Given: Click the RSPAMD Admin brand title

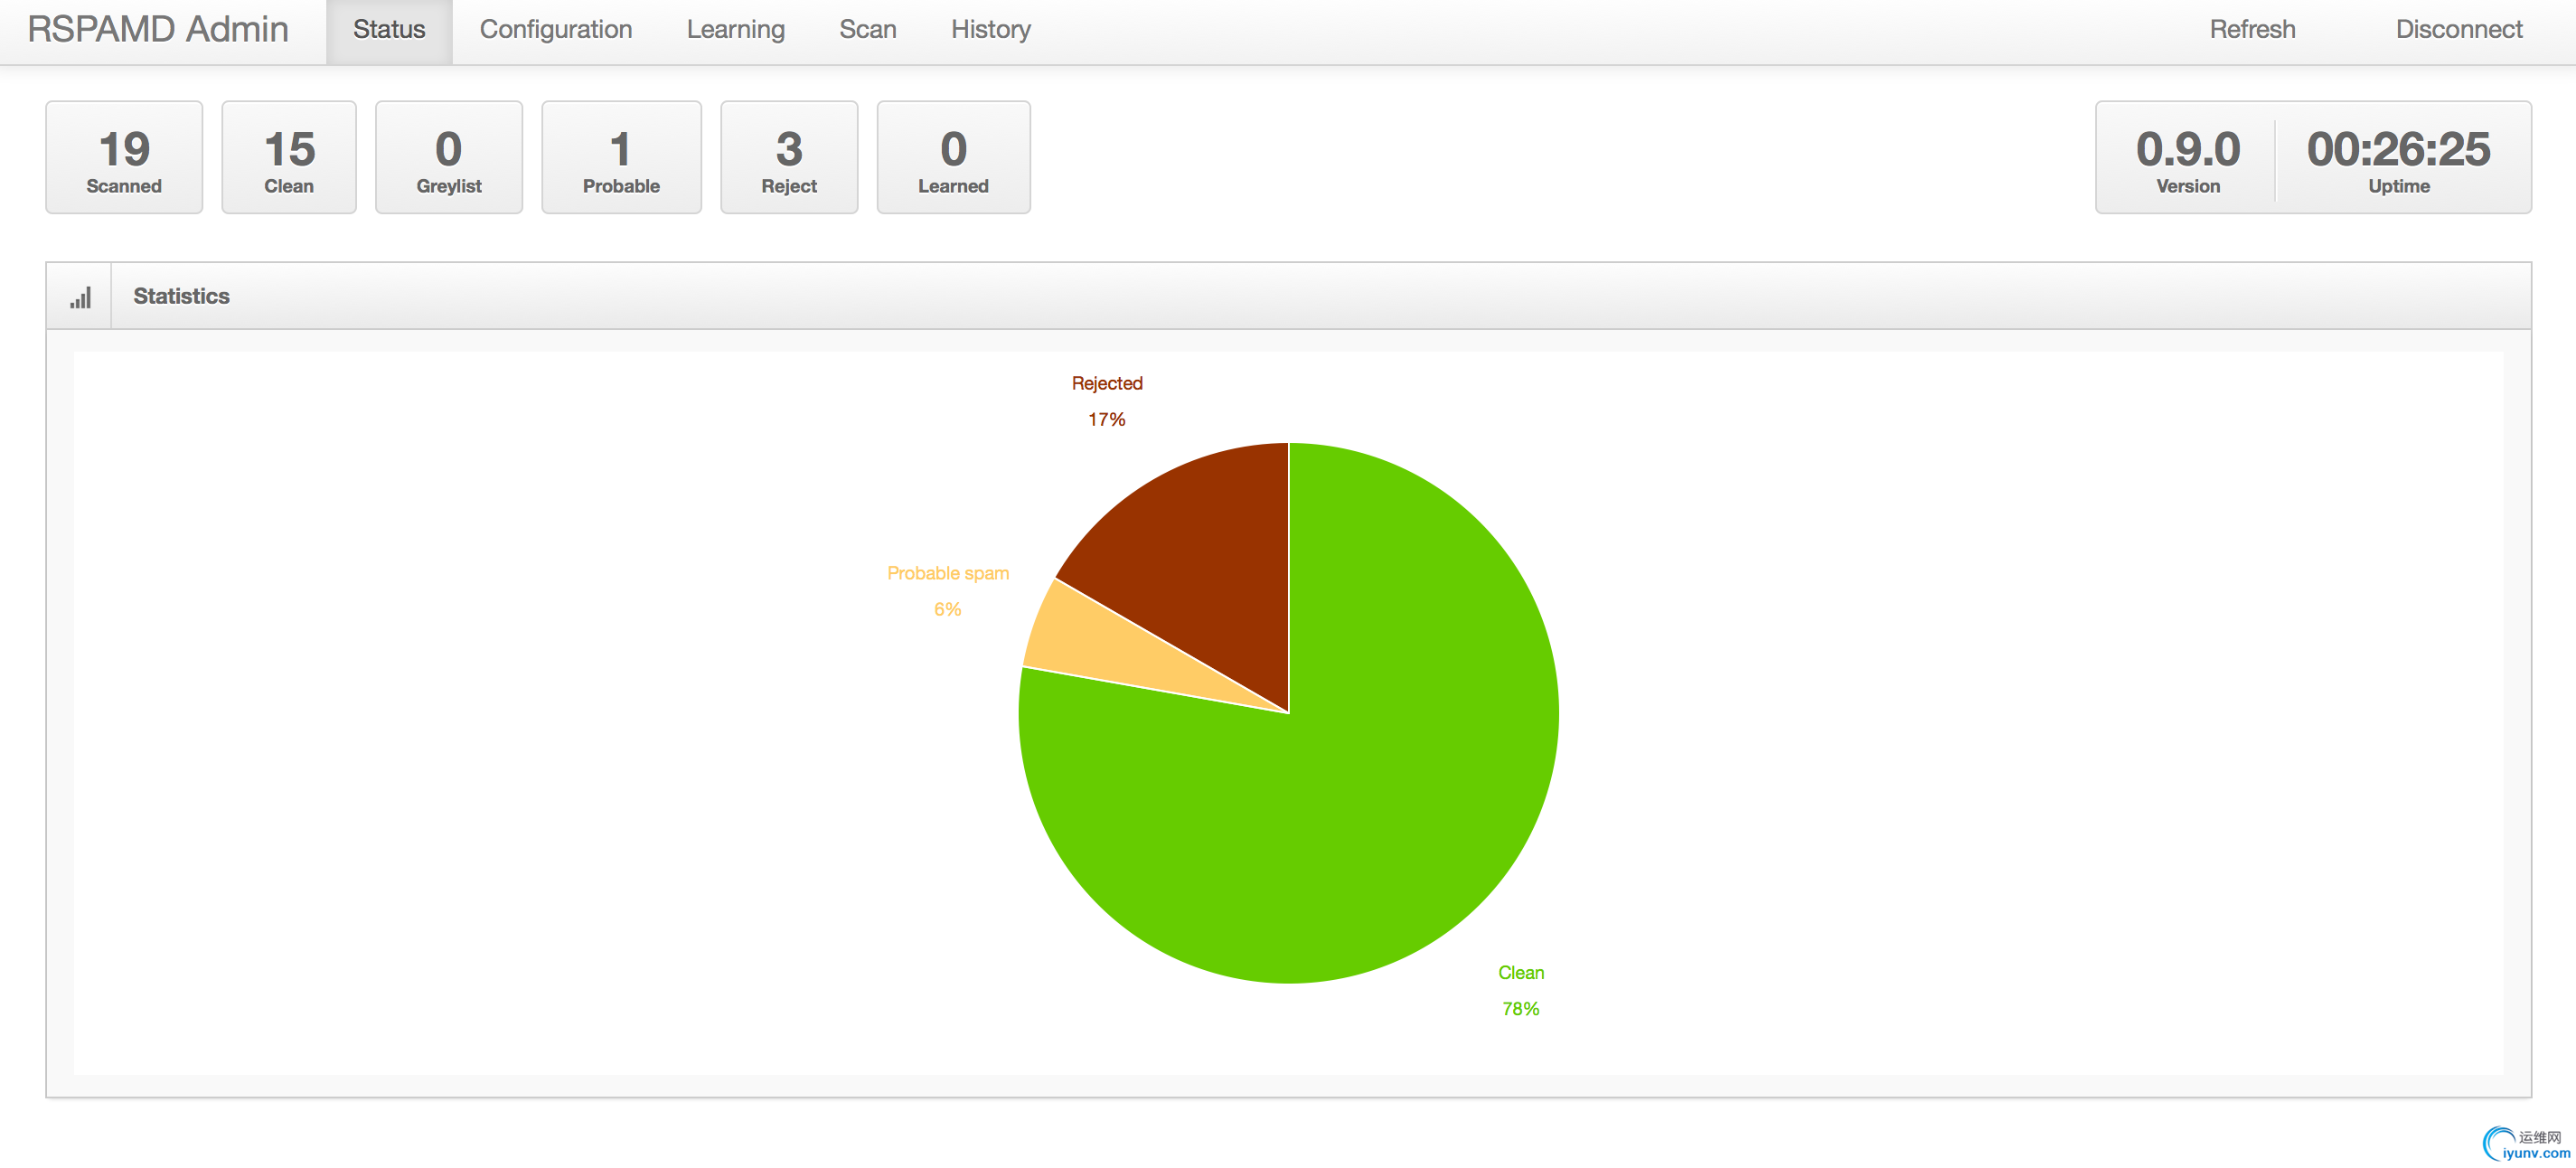Looking at the screenshot, I should [x=158, y=30].
